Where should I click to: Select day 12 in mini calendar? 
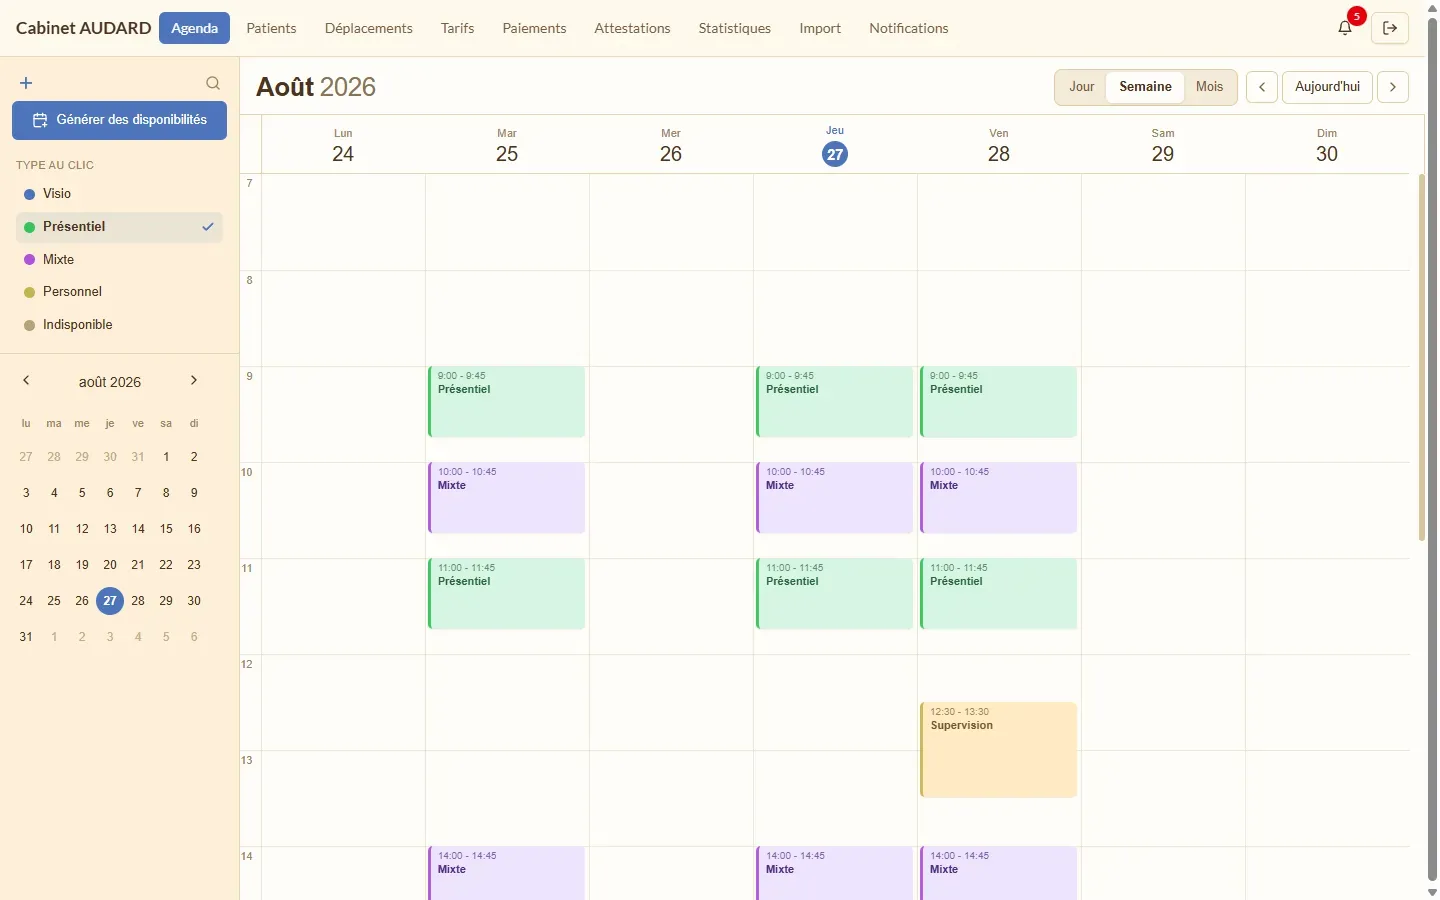[x=82, y=529]
